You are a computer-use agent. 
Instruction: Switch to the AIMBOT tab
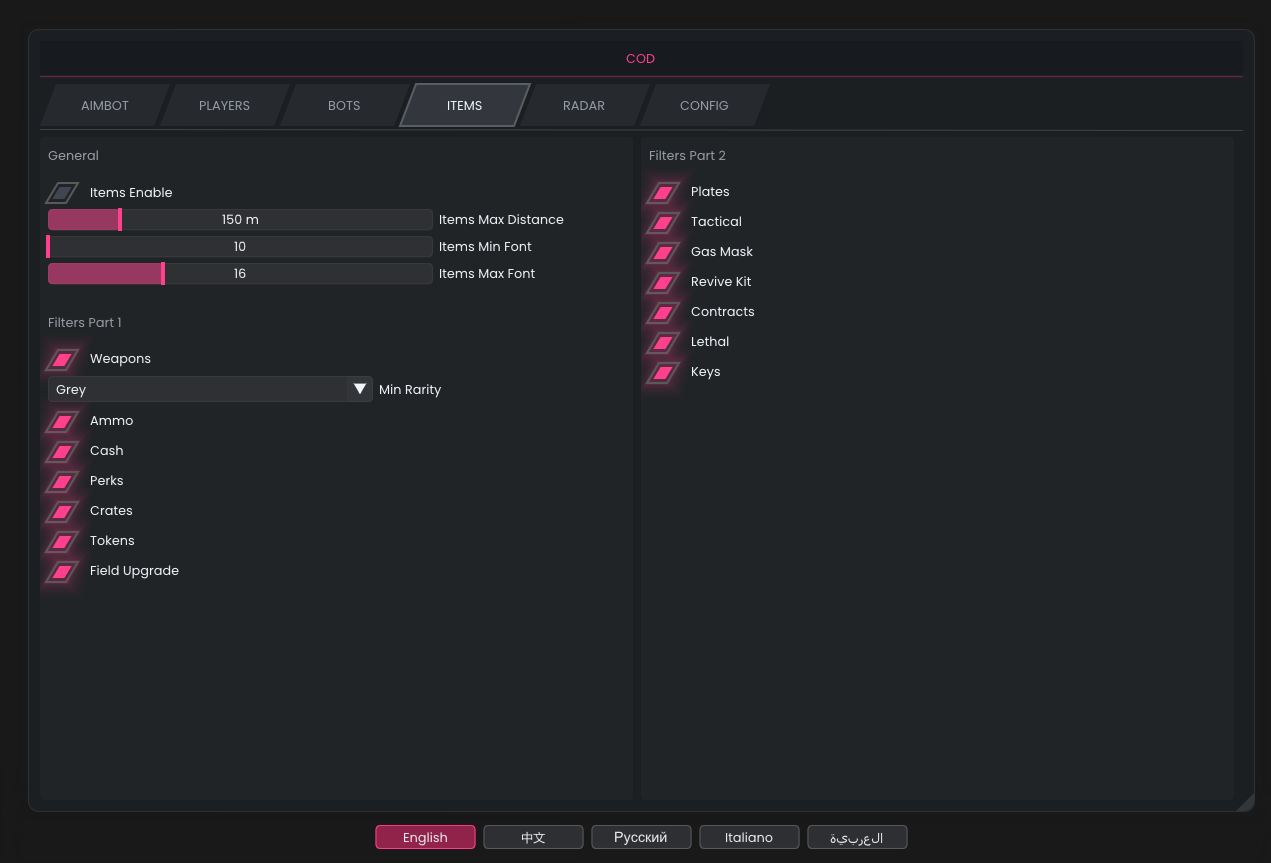(x=105, y=106)
